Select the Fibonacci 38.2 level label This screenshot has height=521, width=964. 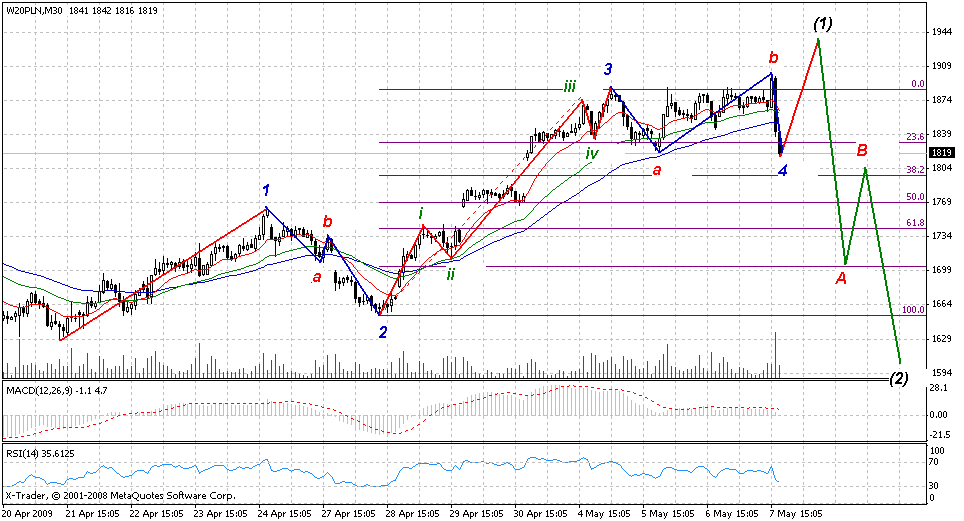(x=915, y=170)
